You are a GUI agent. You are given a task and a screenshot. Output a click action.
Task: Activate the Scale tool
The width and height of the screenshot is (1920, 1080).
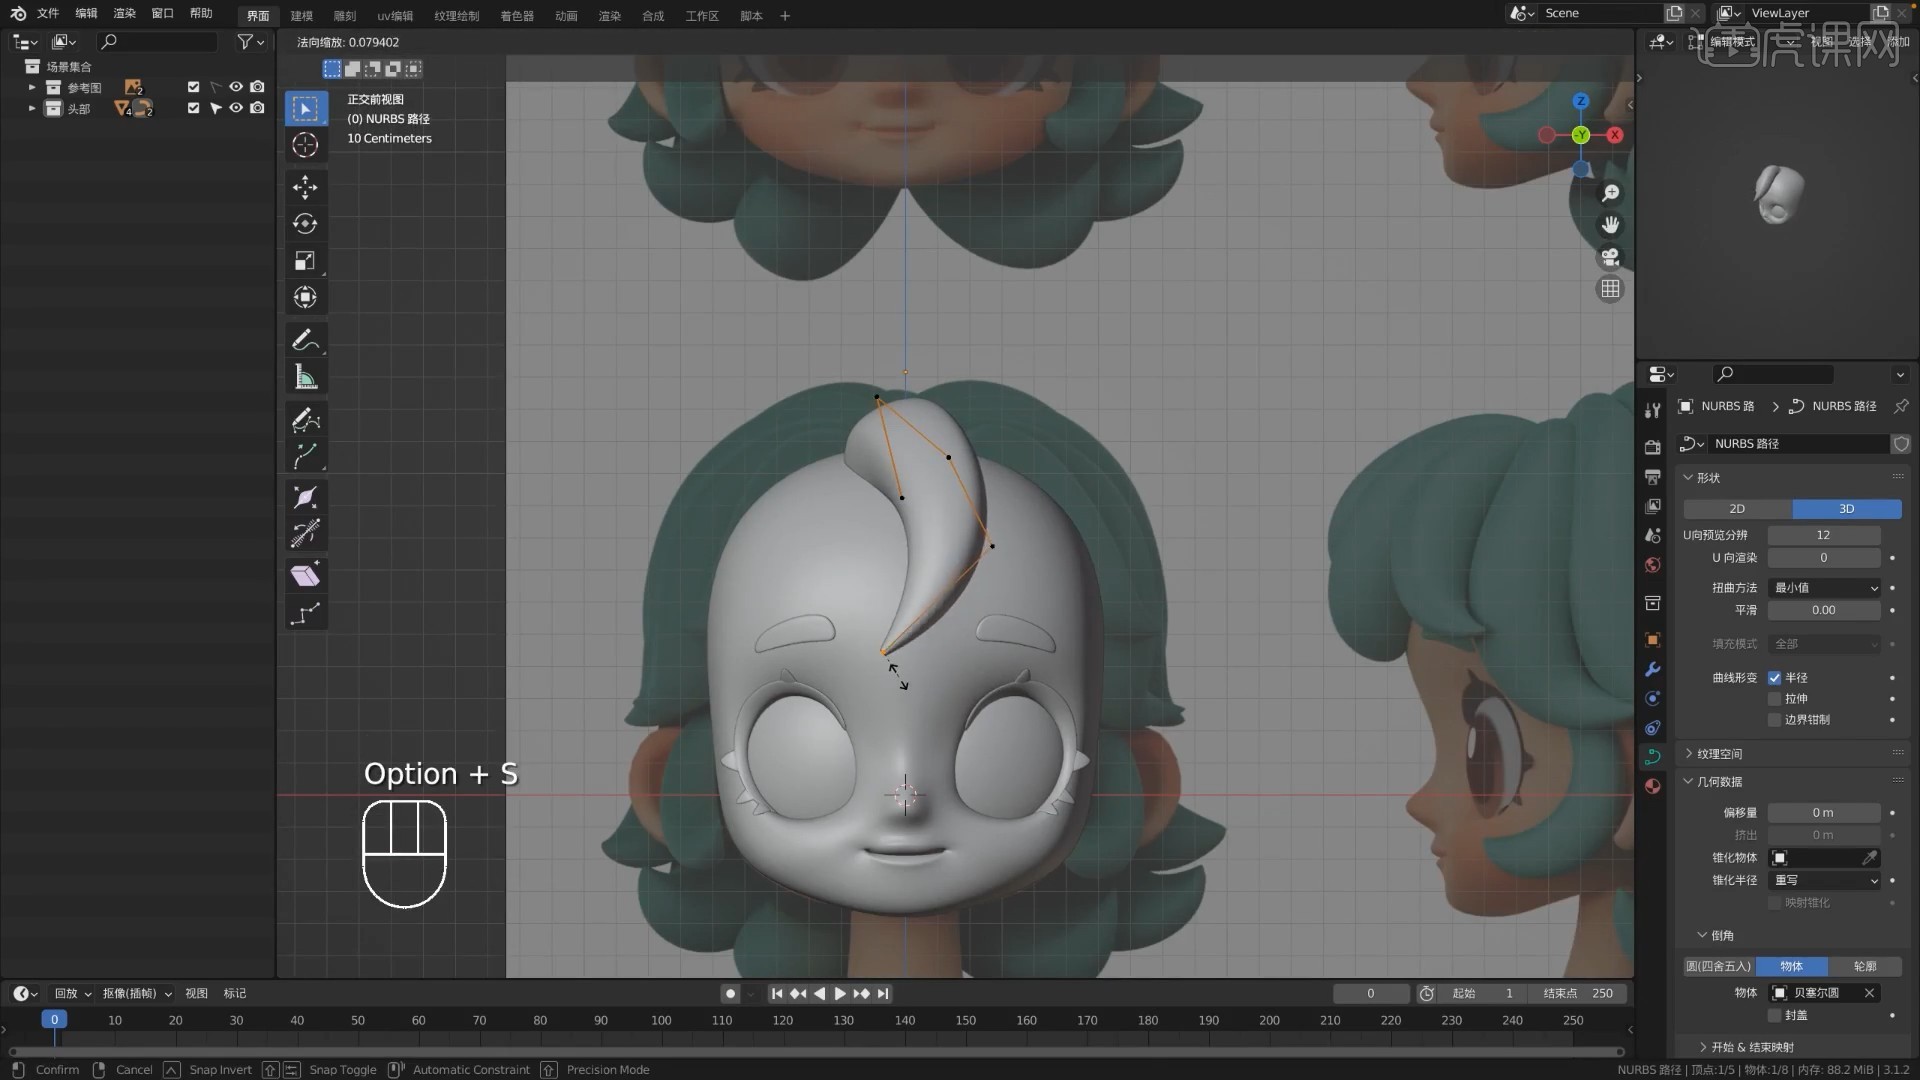click(305, 261)
